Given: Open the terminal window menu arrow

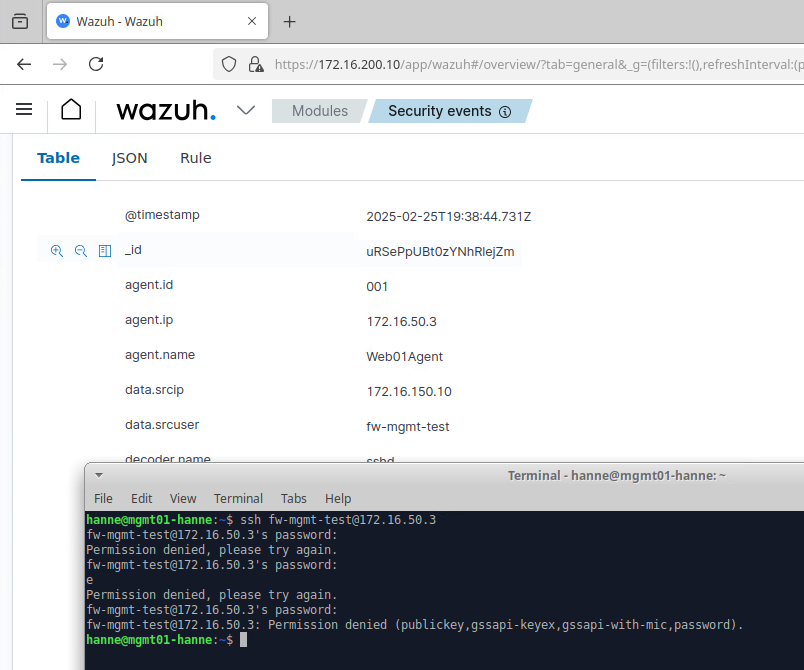Looking at the screenshot, I should coord(99,476).
